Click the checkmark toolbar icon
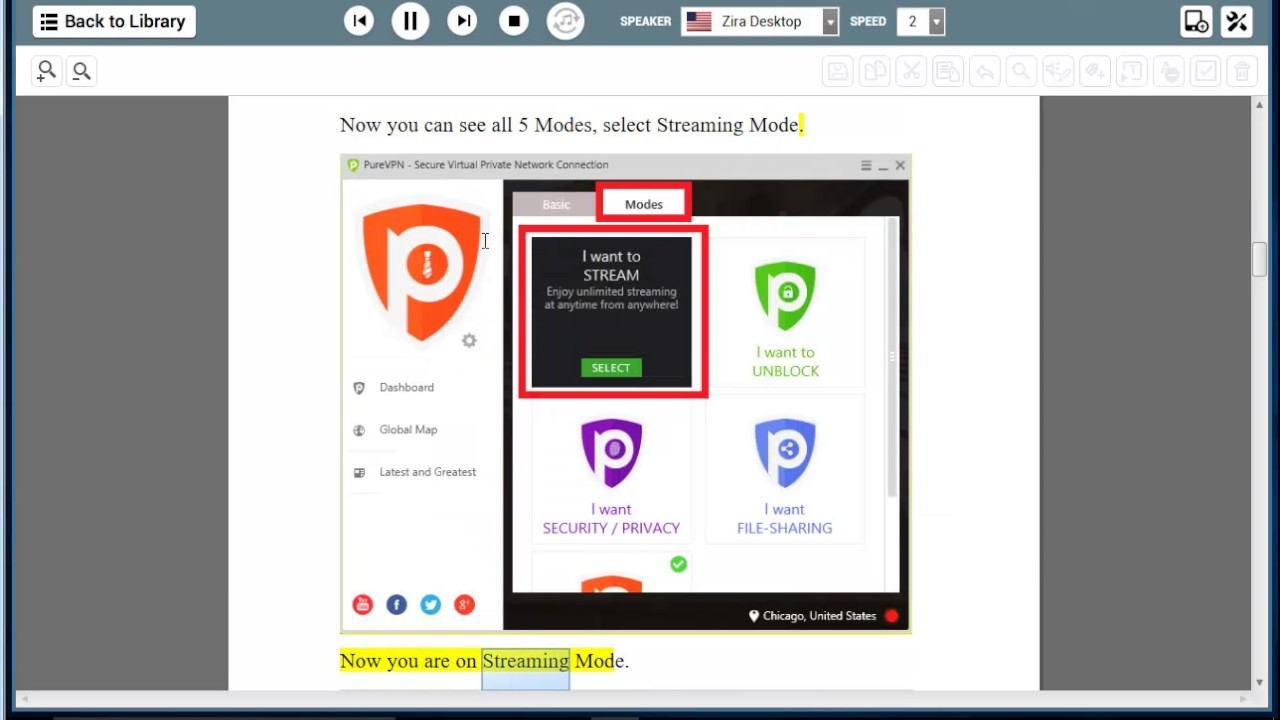1280x720 pixels. click(1205, 71)
